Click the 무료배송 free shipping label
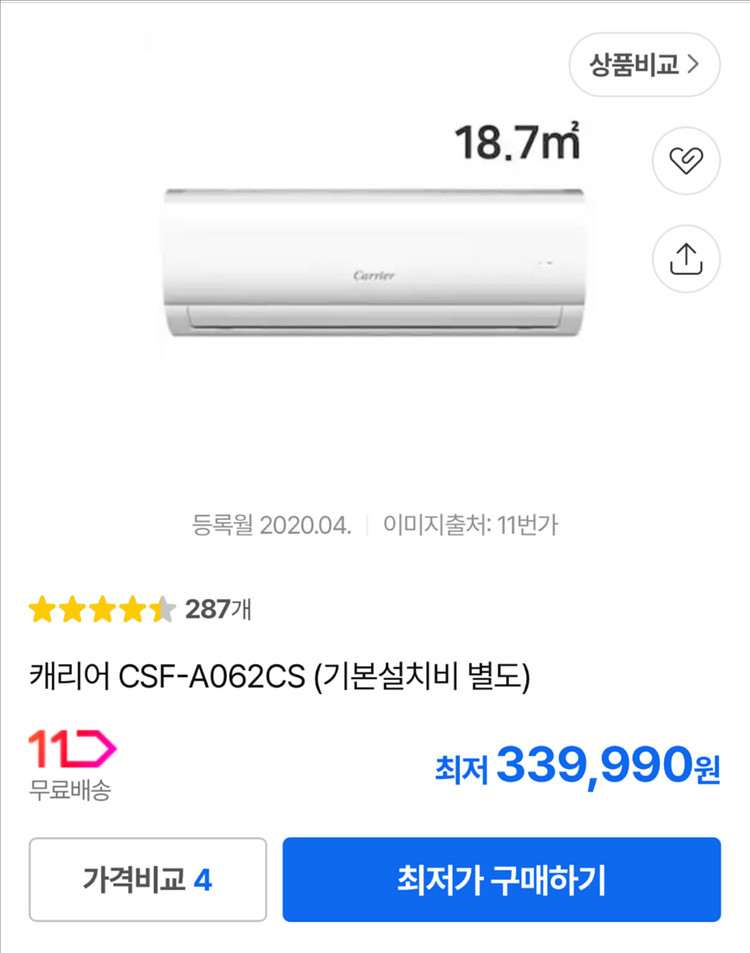 [70, 790]
